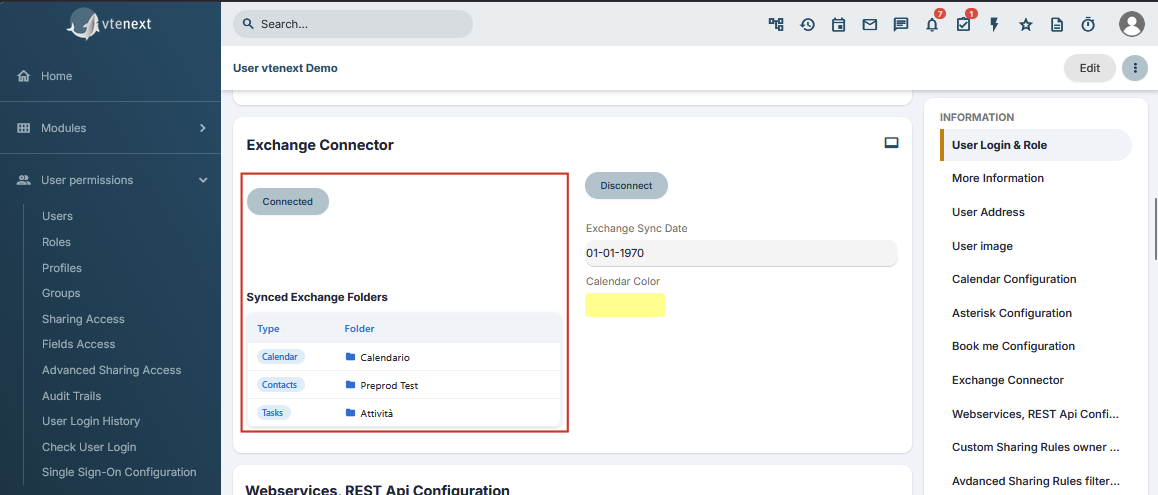Click the User vtenext Demo title

(x=285, y=68)
